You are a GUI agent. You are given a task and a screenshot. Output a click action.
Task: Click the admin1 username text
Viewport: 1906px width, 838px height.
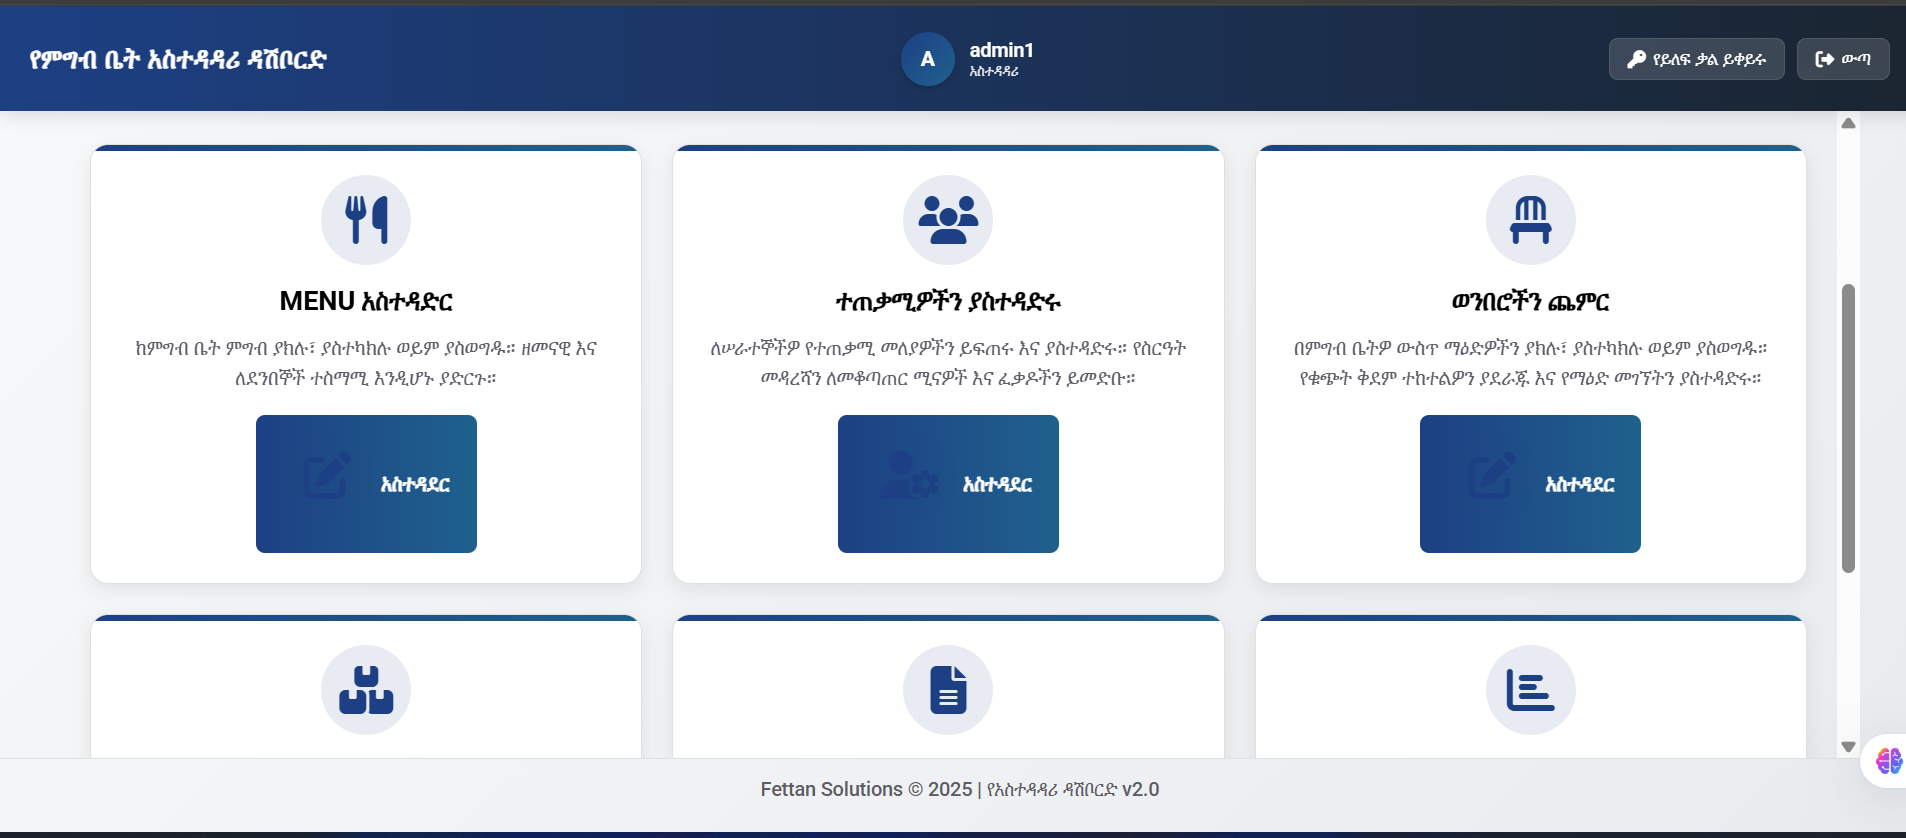point(1001,50)
